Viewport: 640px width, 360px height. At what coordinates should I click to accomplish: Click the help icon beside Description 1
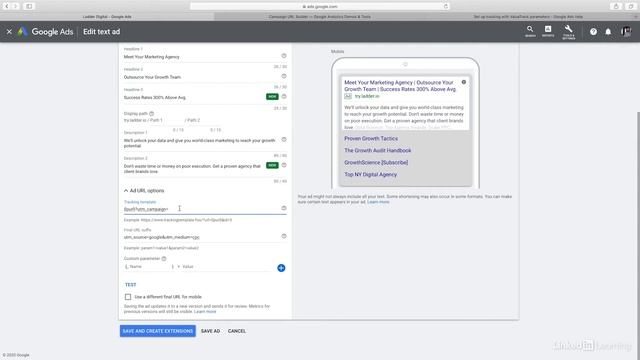284,140
